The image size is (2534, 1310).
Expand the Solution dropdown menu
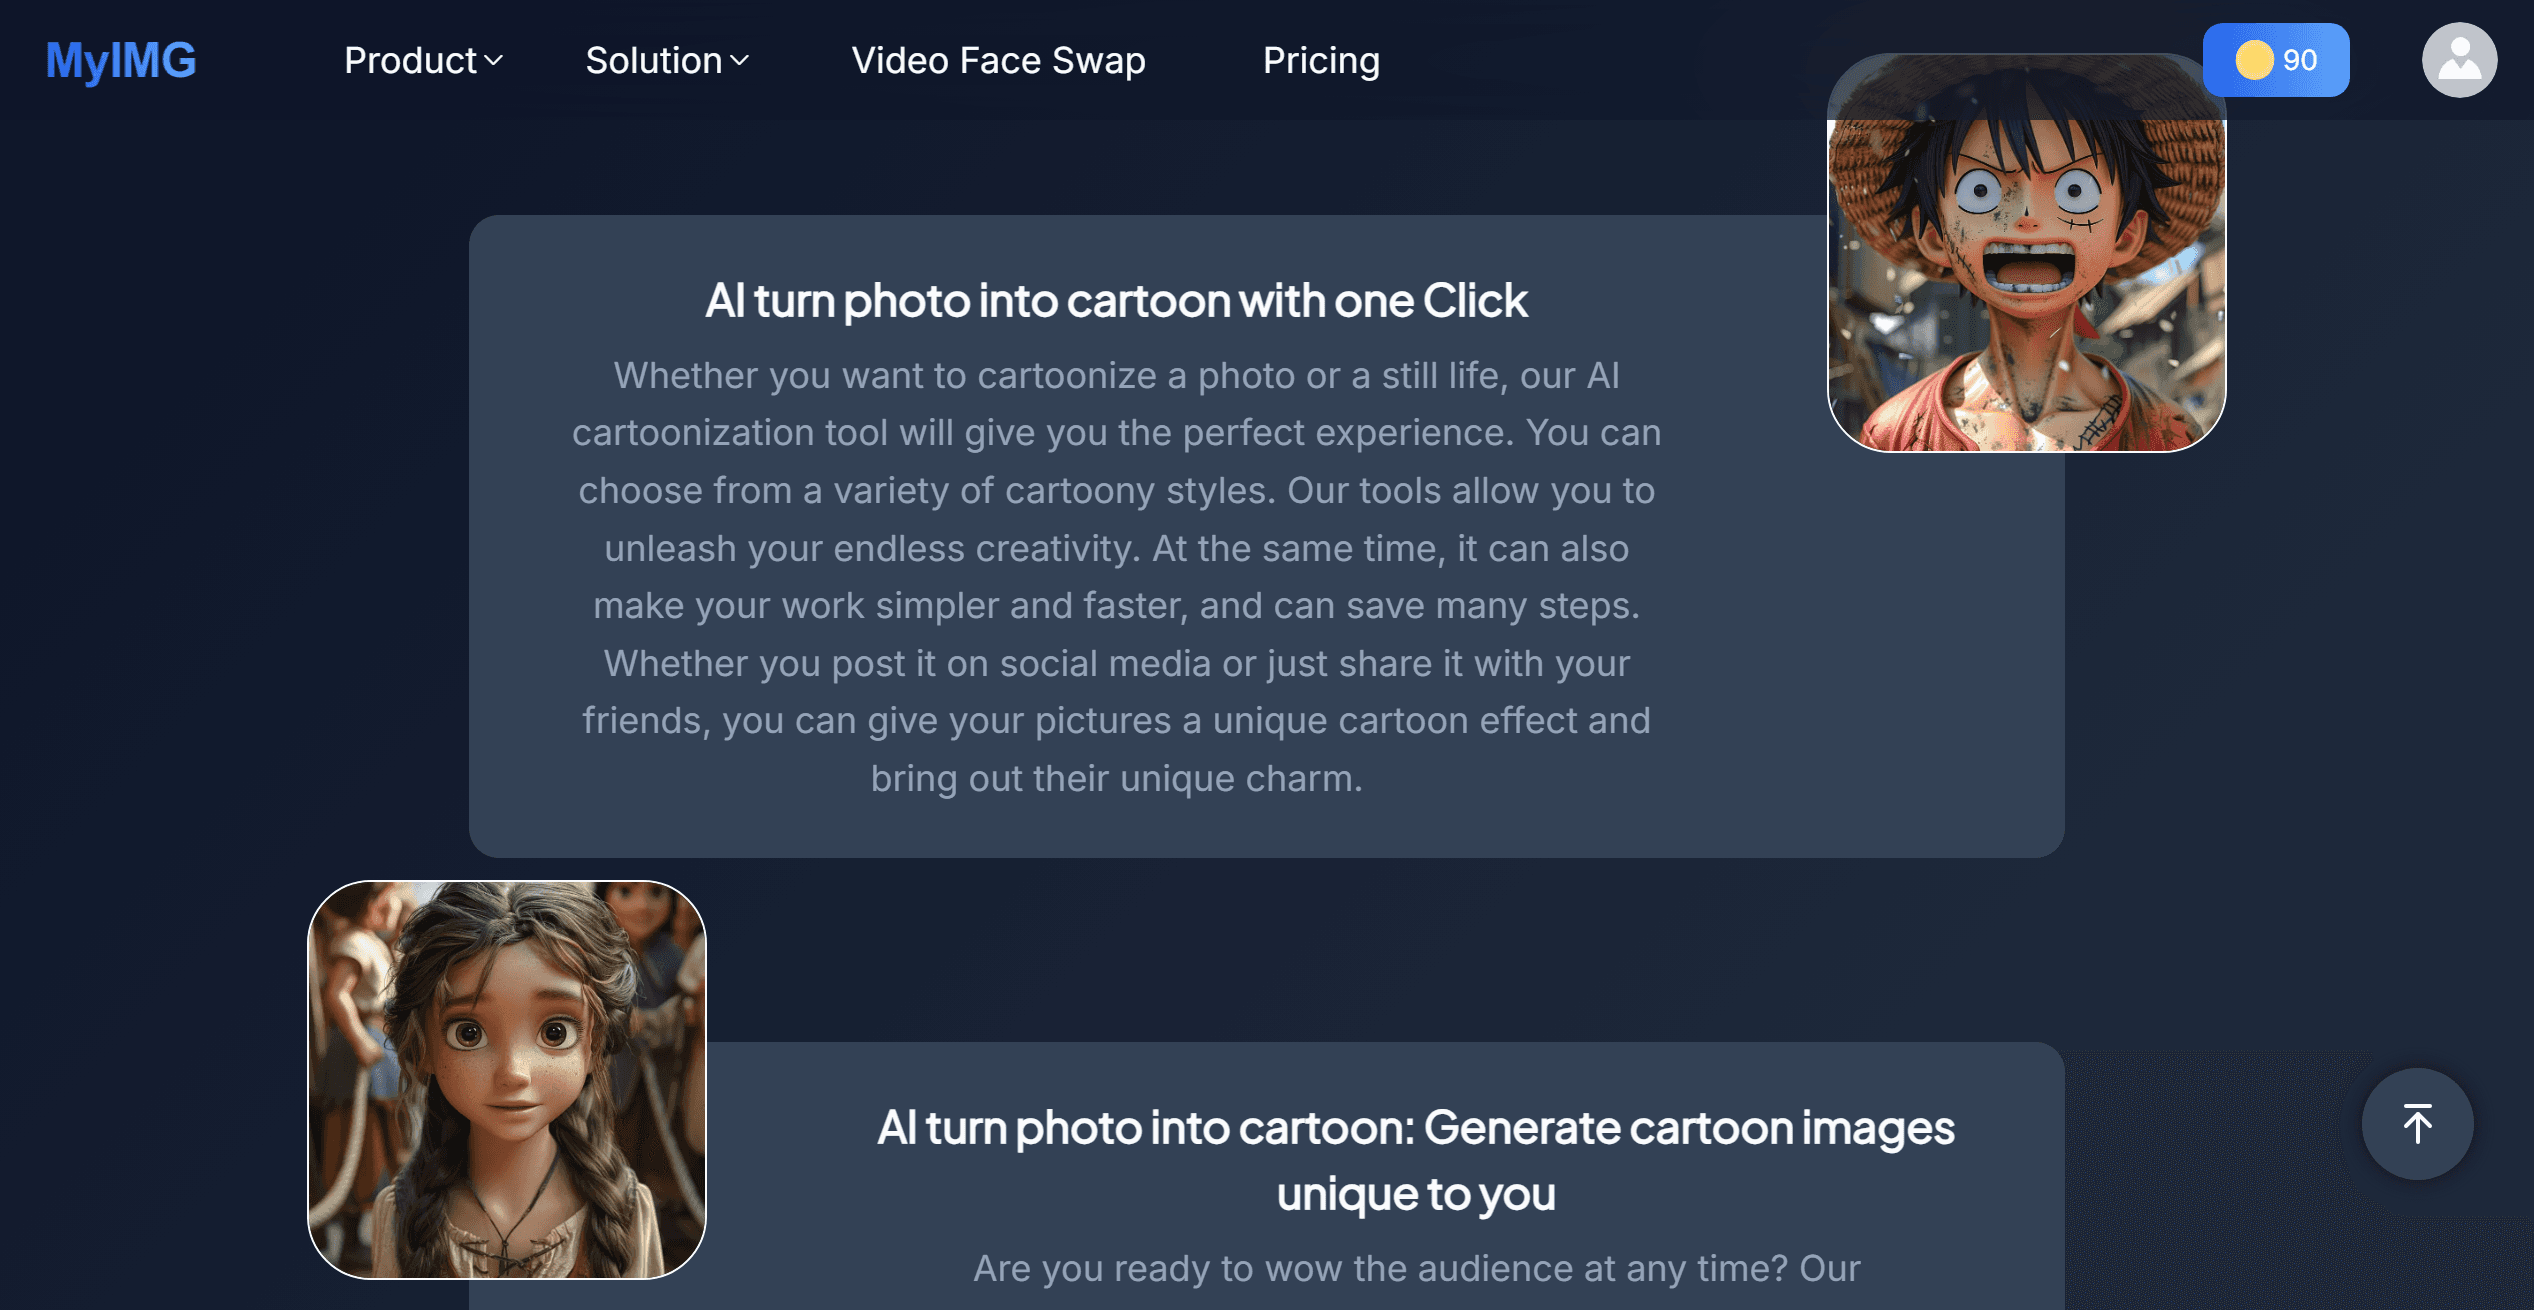click(x=667, y=60)
